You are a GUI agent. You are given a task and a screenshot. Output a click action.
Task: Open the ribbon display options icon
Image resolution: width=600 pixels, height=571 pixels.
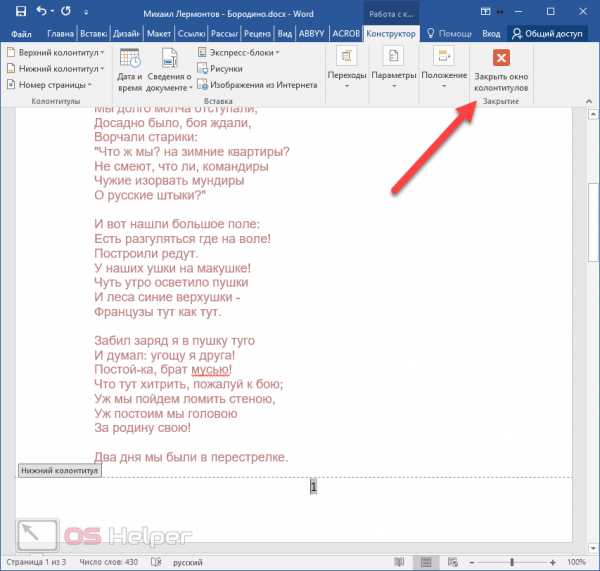485,11
